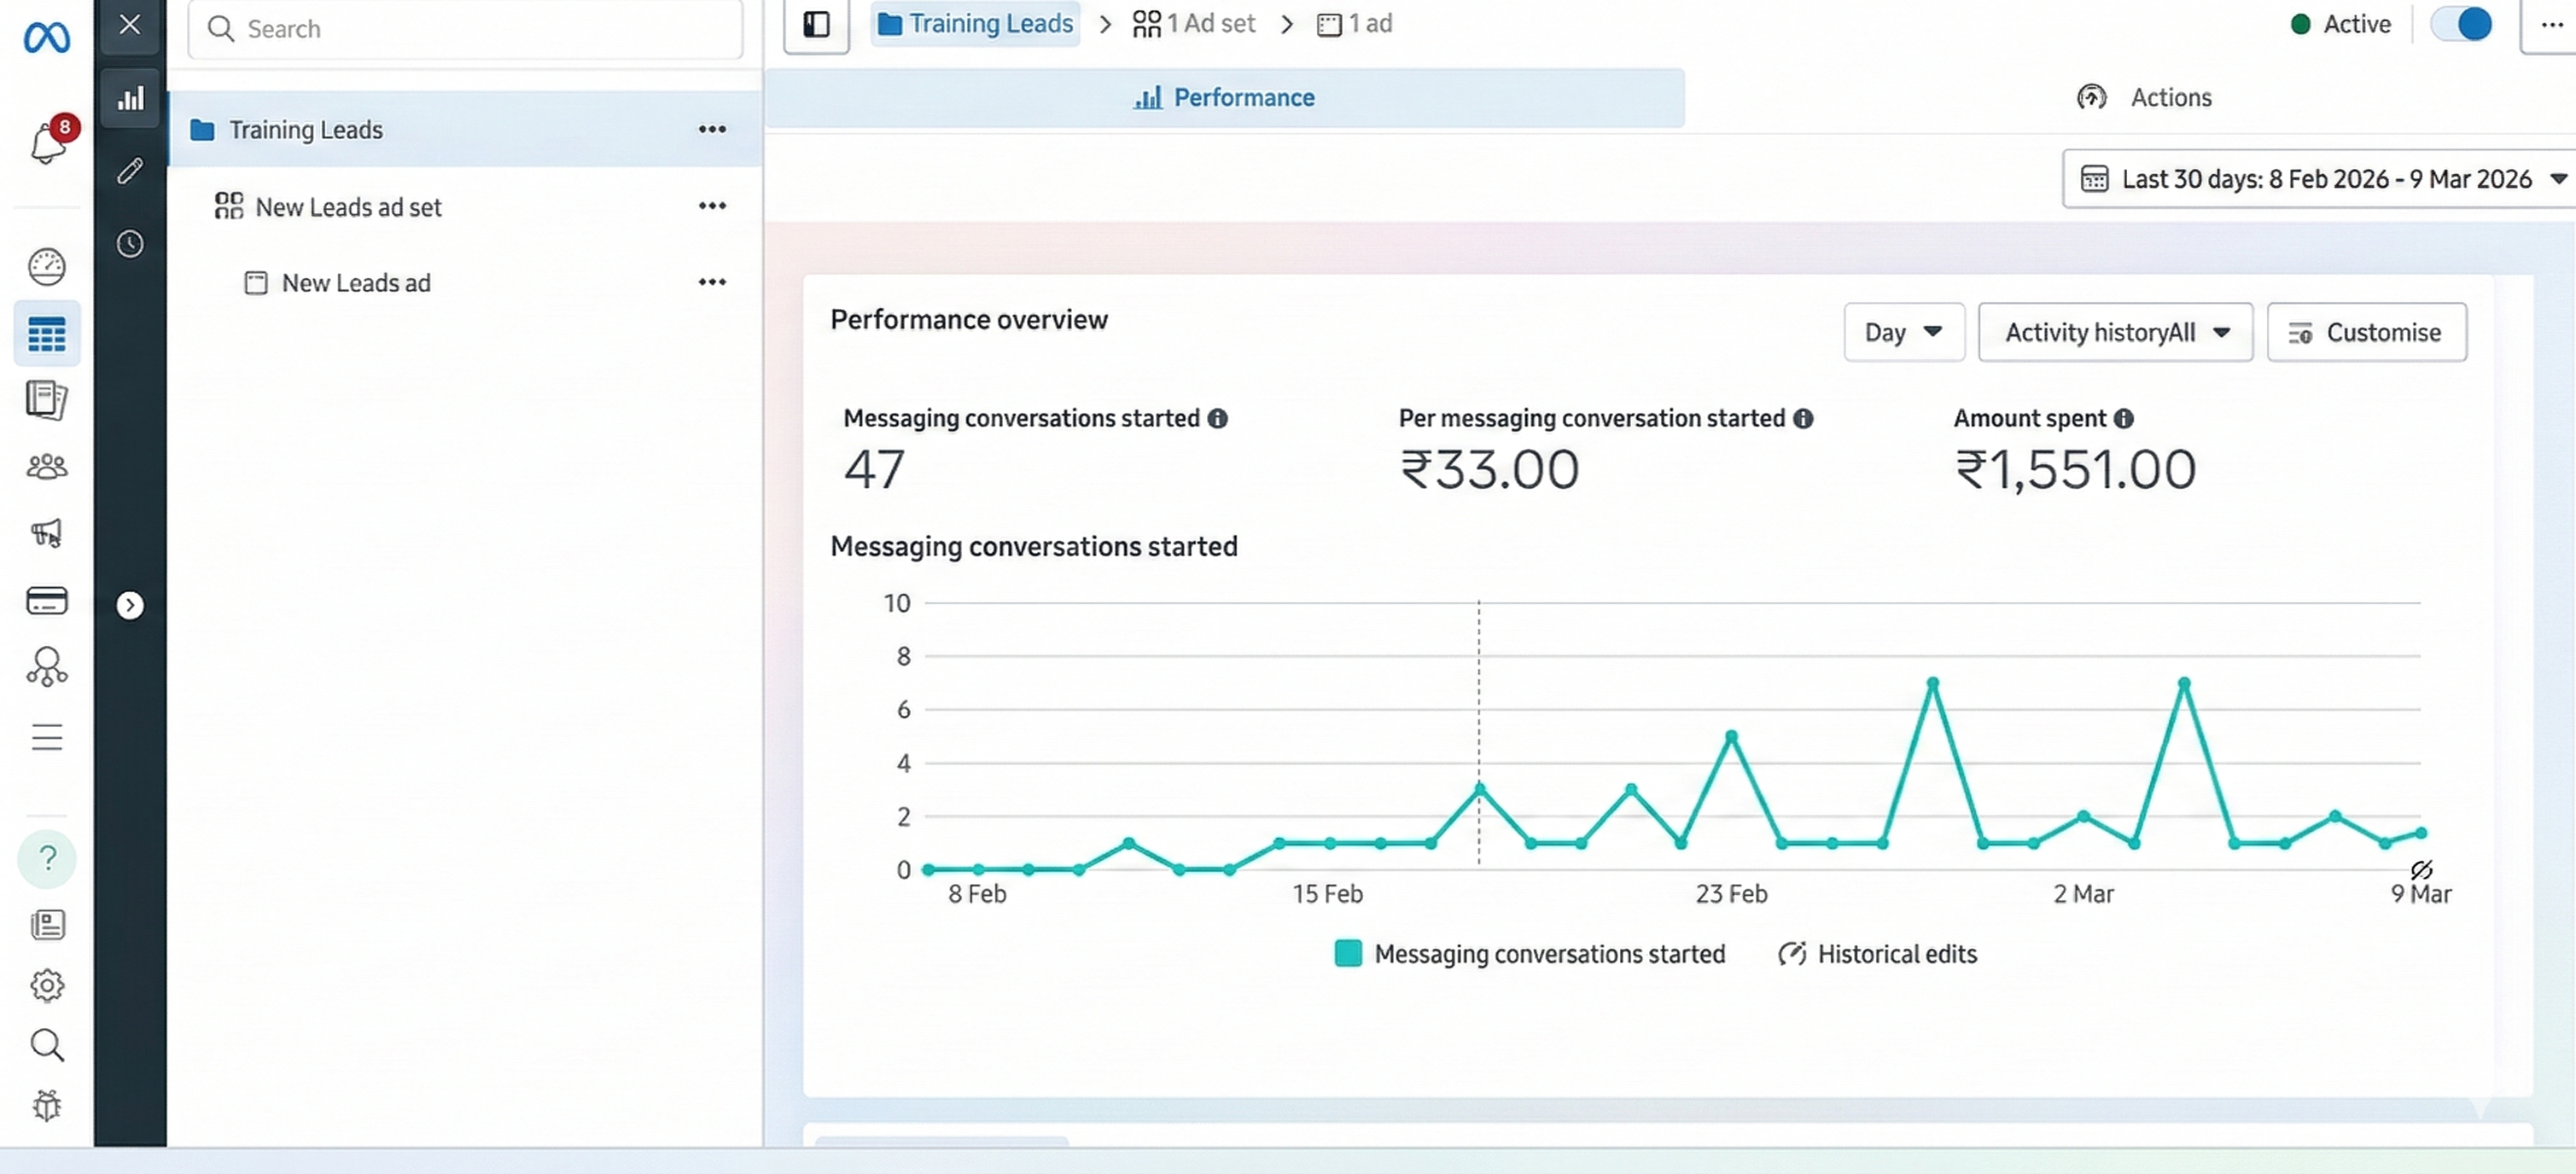Viewport: 2576px width, 1174px height.
Task: Click the 23 Feb axis label
Action: [1731, 894]
